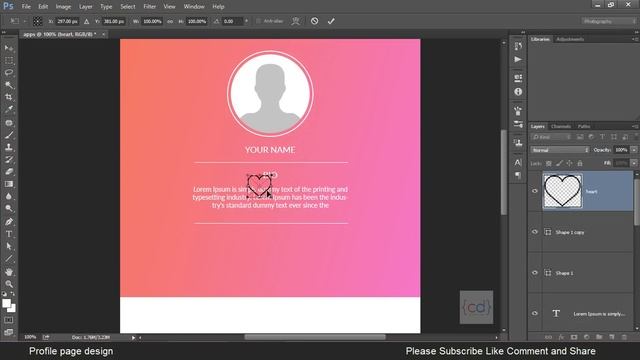Image resolution: width=640 pixels, height=360 pixels.
Task: Click the horizontal canvas scrollbar
Action: [315, 337]
